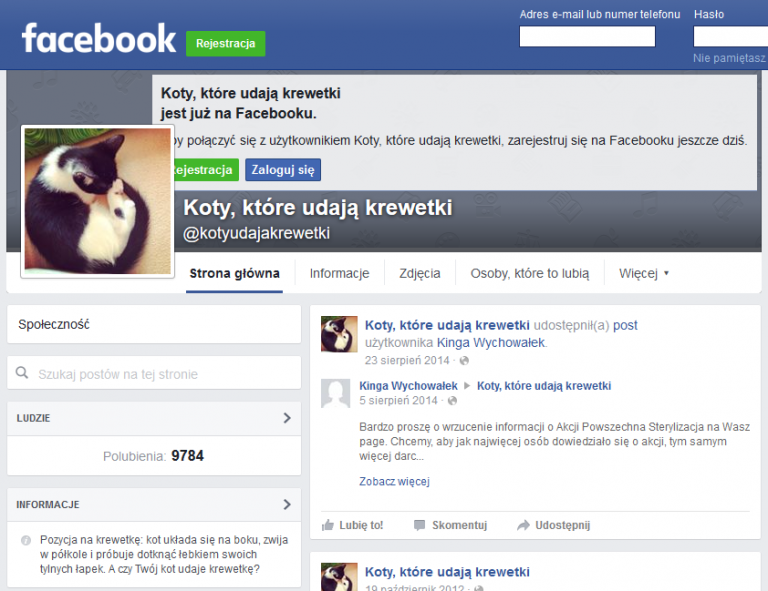Click the Nie pamiętasz link
Viewport: 768px width, 591px height.
point(729,58)
